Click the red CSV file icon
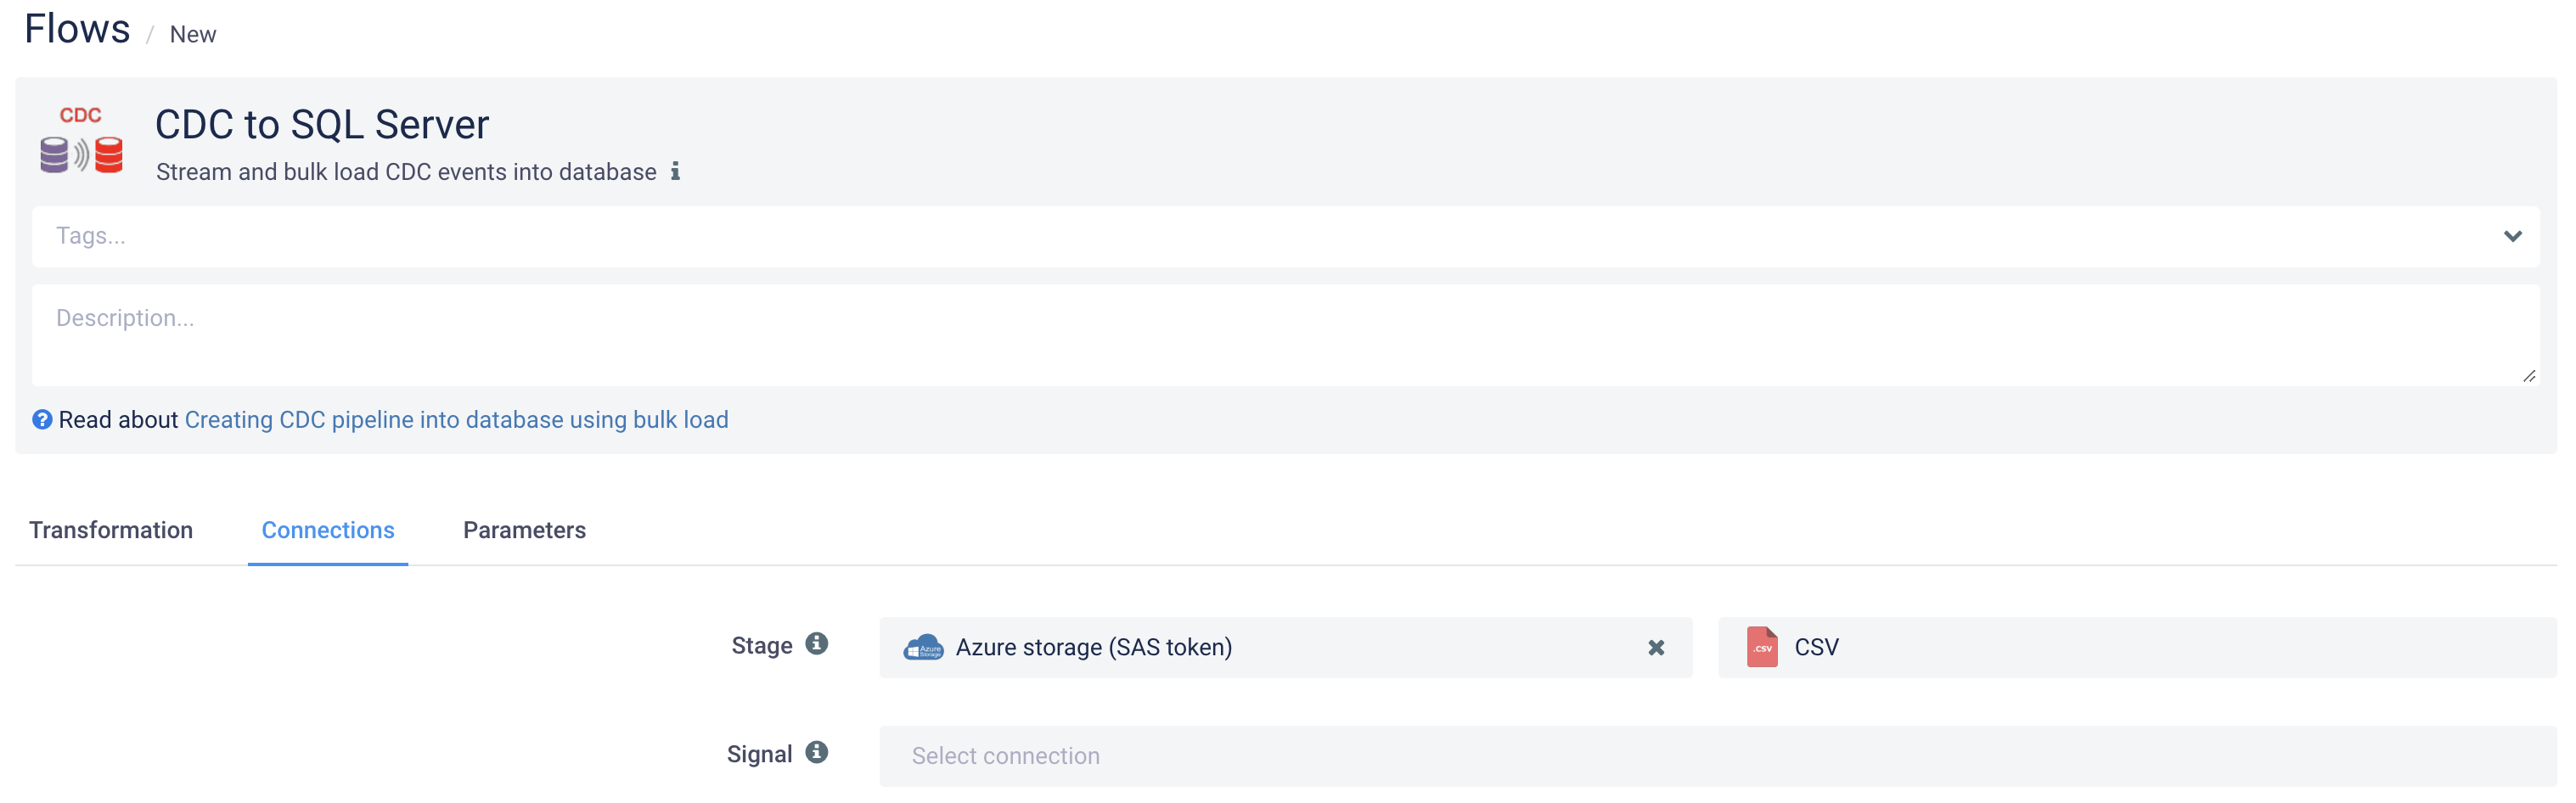The width and height of the screenshot is (2576, 803). (1762, 648)
